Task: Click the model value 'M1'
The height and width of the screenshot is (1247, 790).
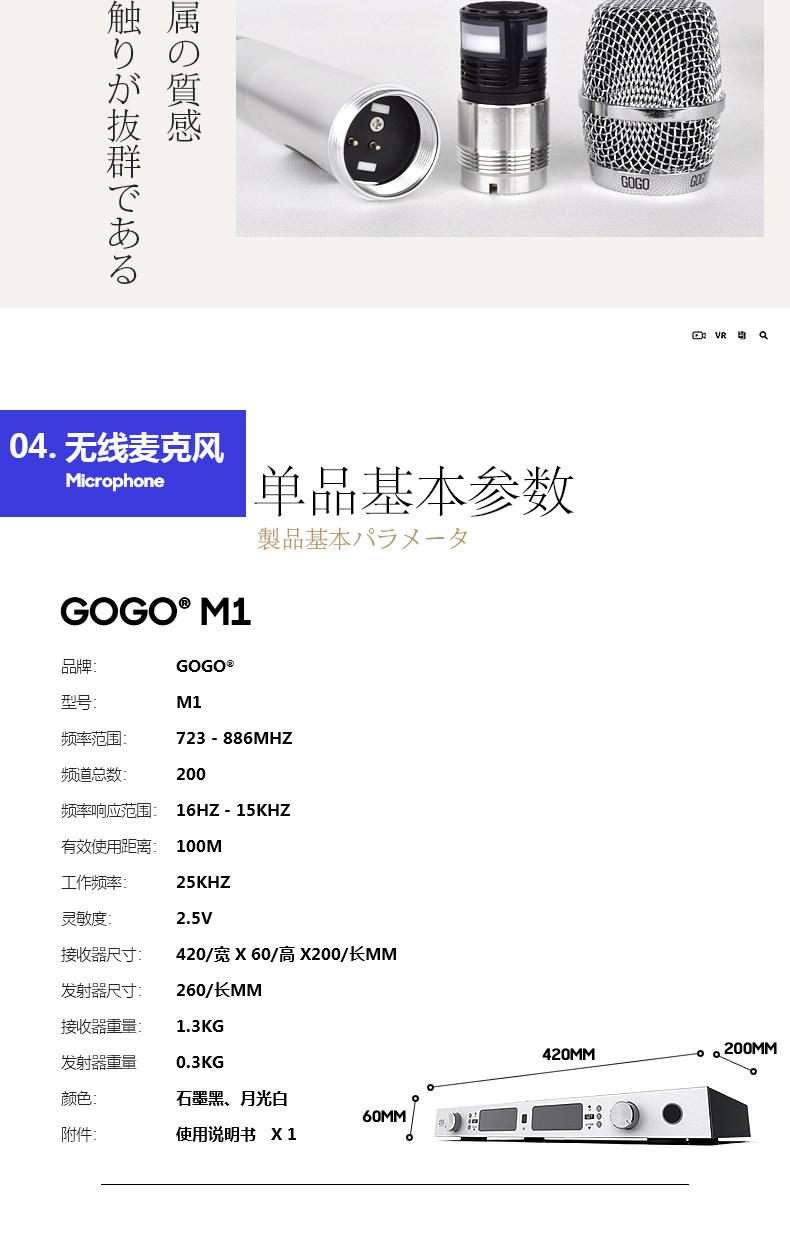Action: [x=189, y=702]
